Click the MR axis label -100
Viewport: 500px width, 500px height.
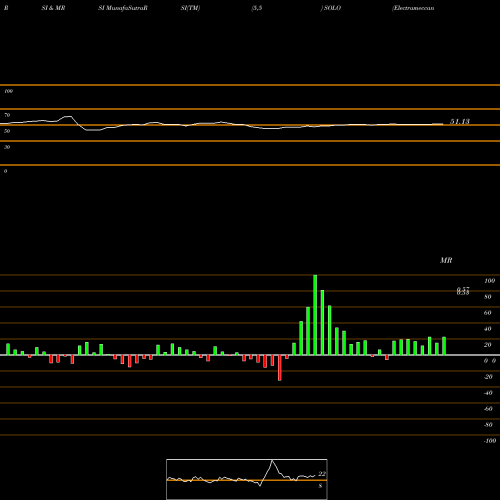click(x=490, y=441)
